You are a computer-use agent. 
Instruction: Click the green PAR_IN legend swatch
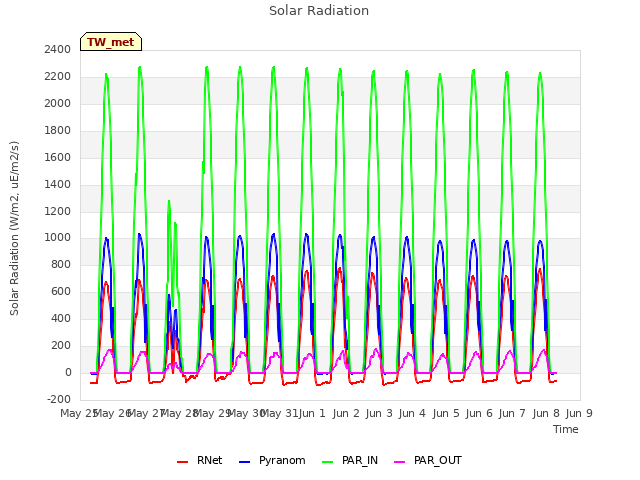327,462
